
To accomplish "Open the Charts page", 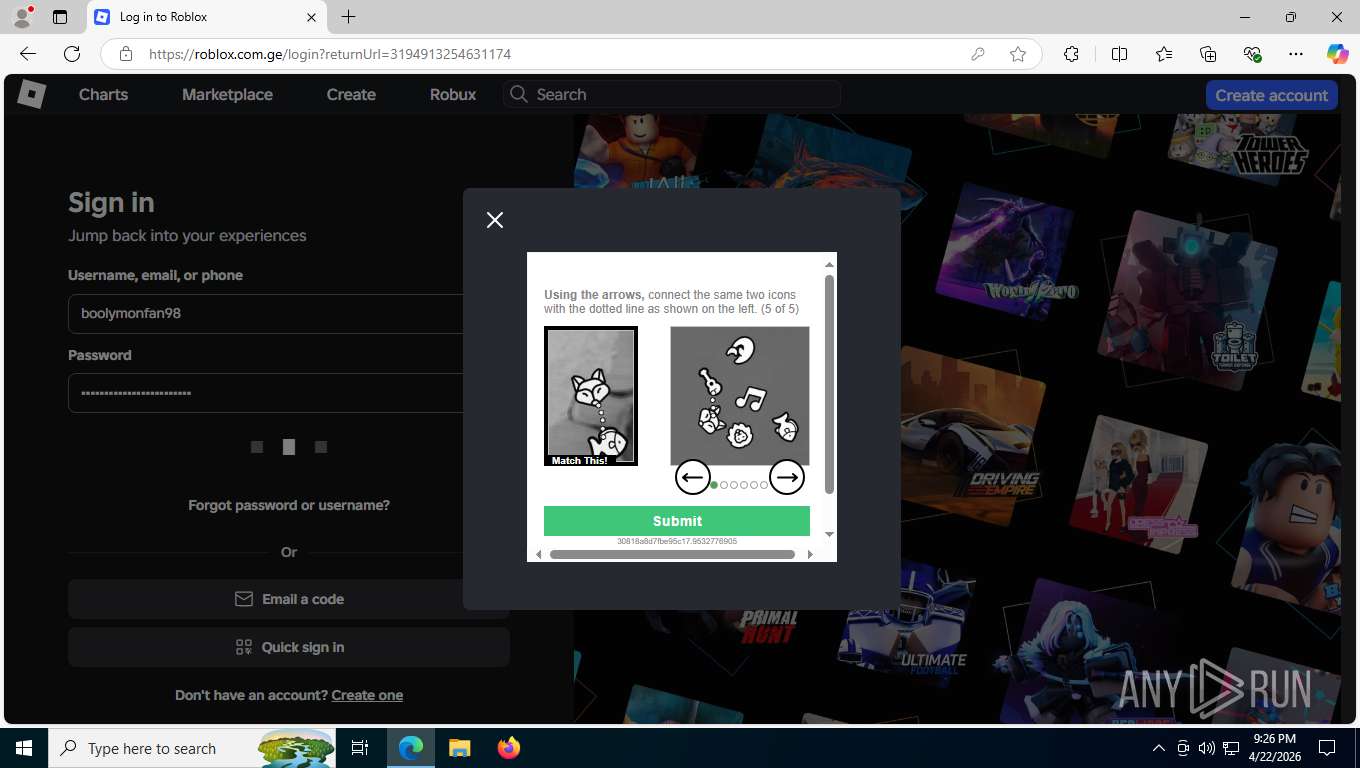I will tap(104, 94).
